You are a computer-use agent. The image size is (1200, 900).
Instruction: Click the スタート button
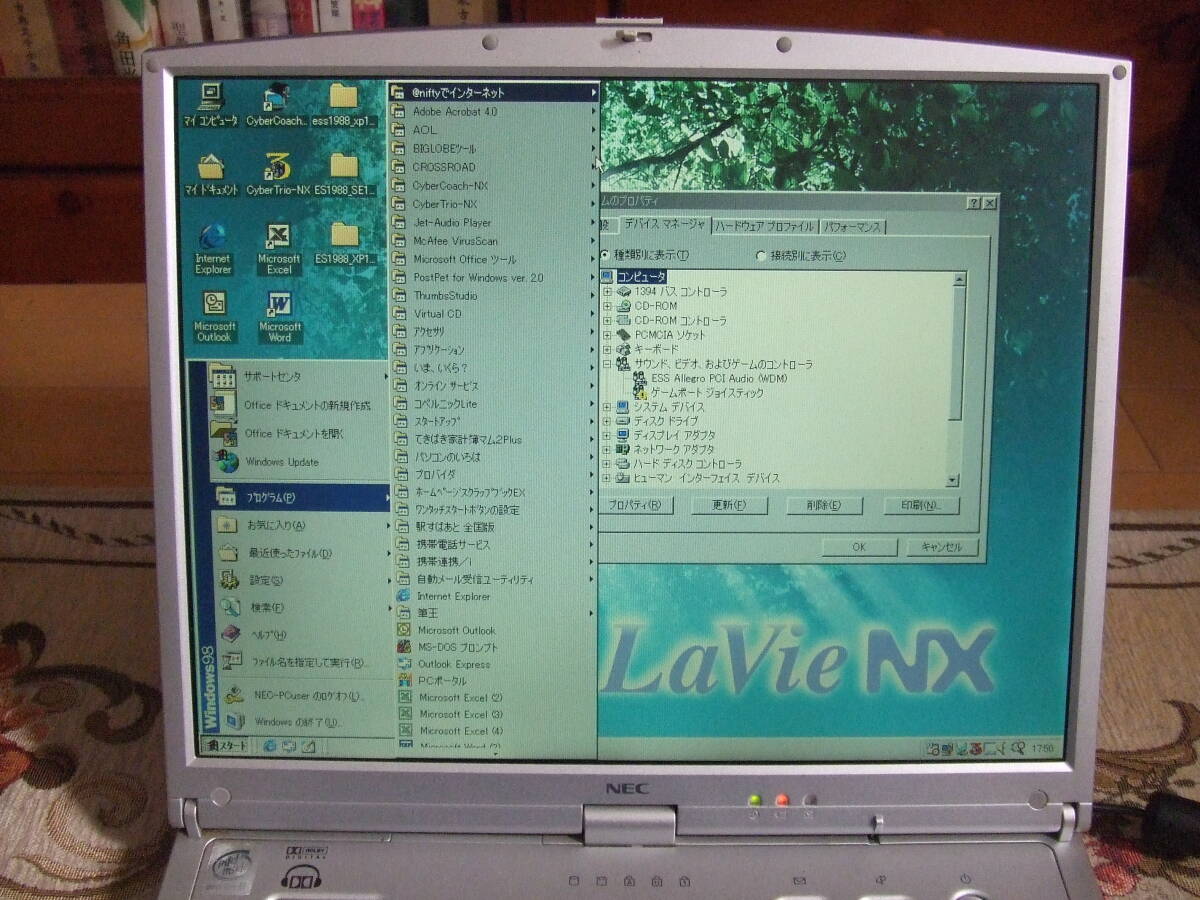pyautogui.click(x=225, y=746)
